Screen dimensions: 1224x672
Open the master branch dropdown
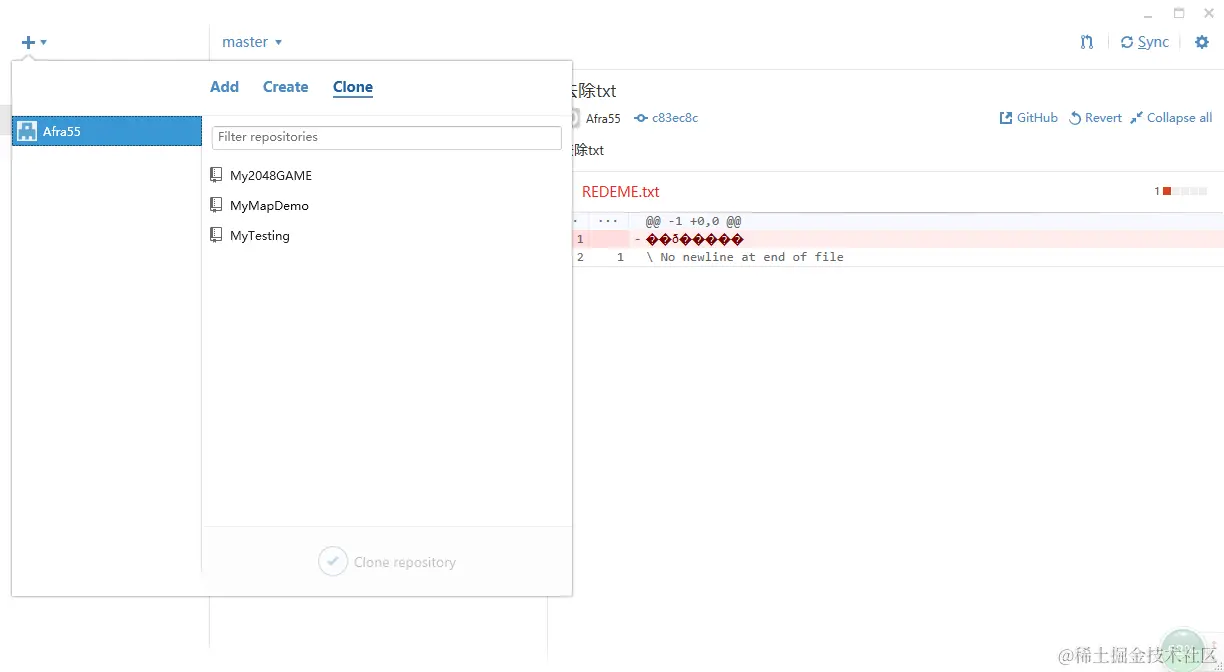click(x=252, y=42)
